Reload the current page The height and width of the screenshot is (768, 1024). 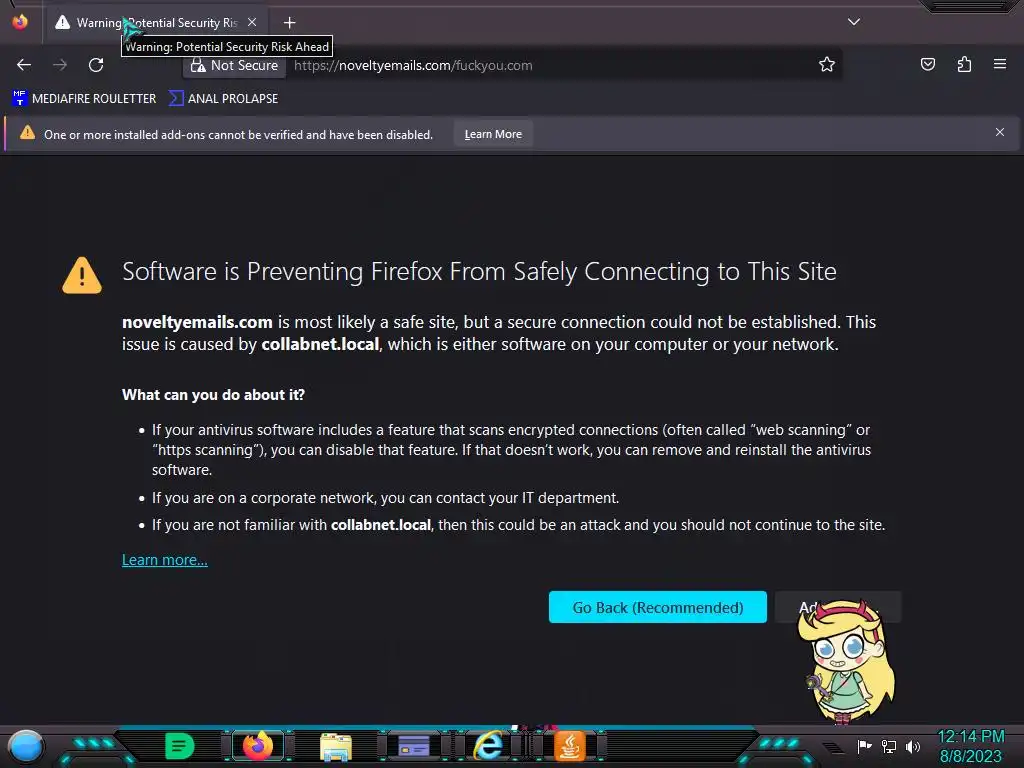coord(96,65)
